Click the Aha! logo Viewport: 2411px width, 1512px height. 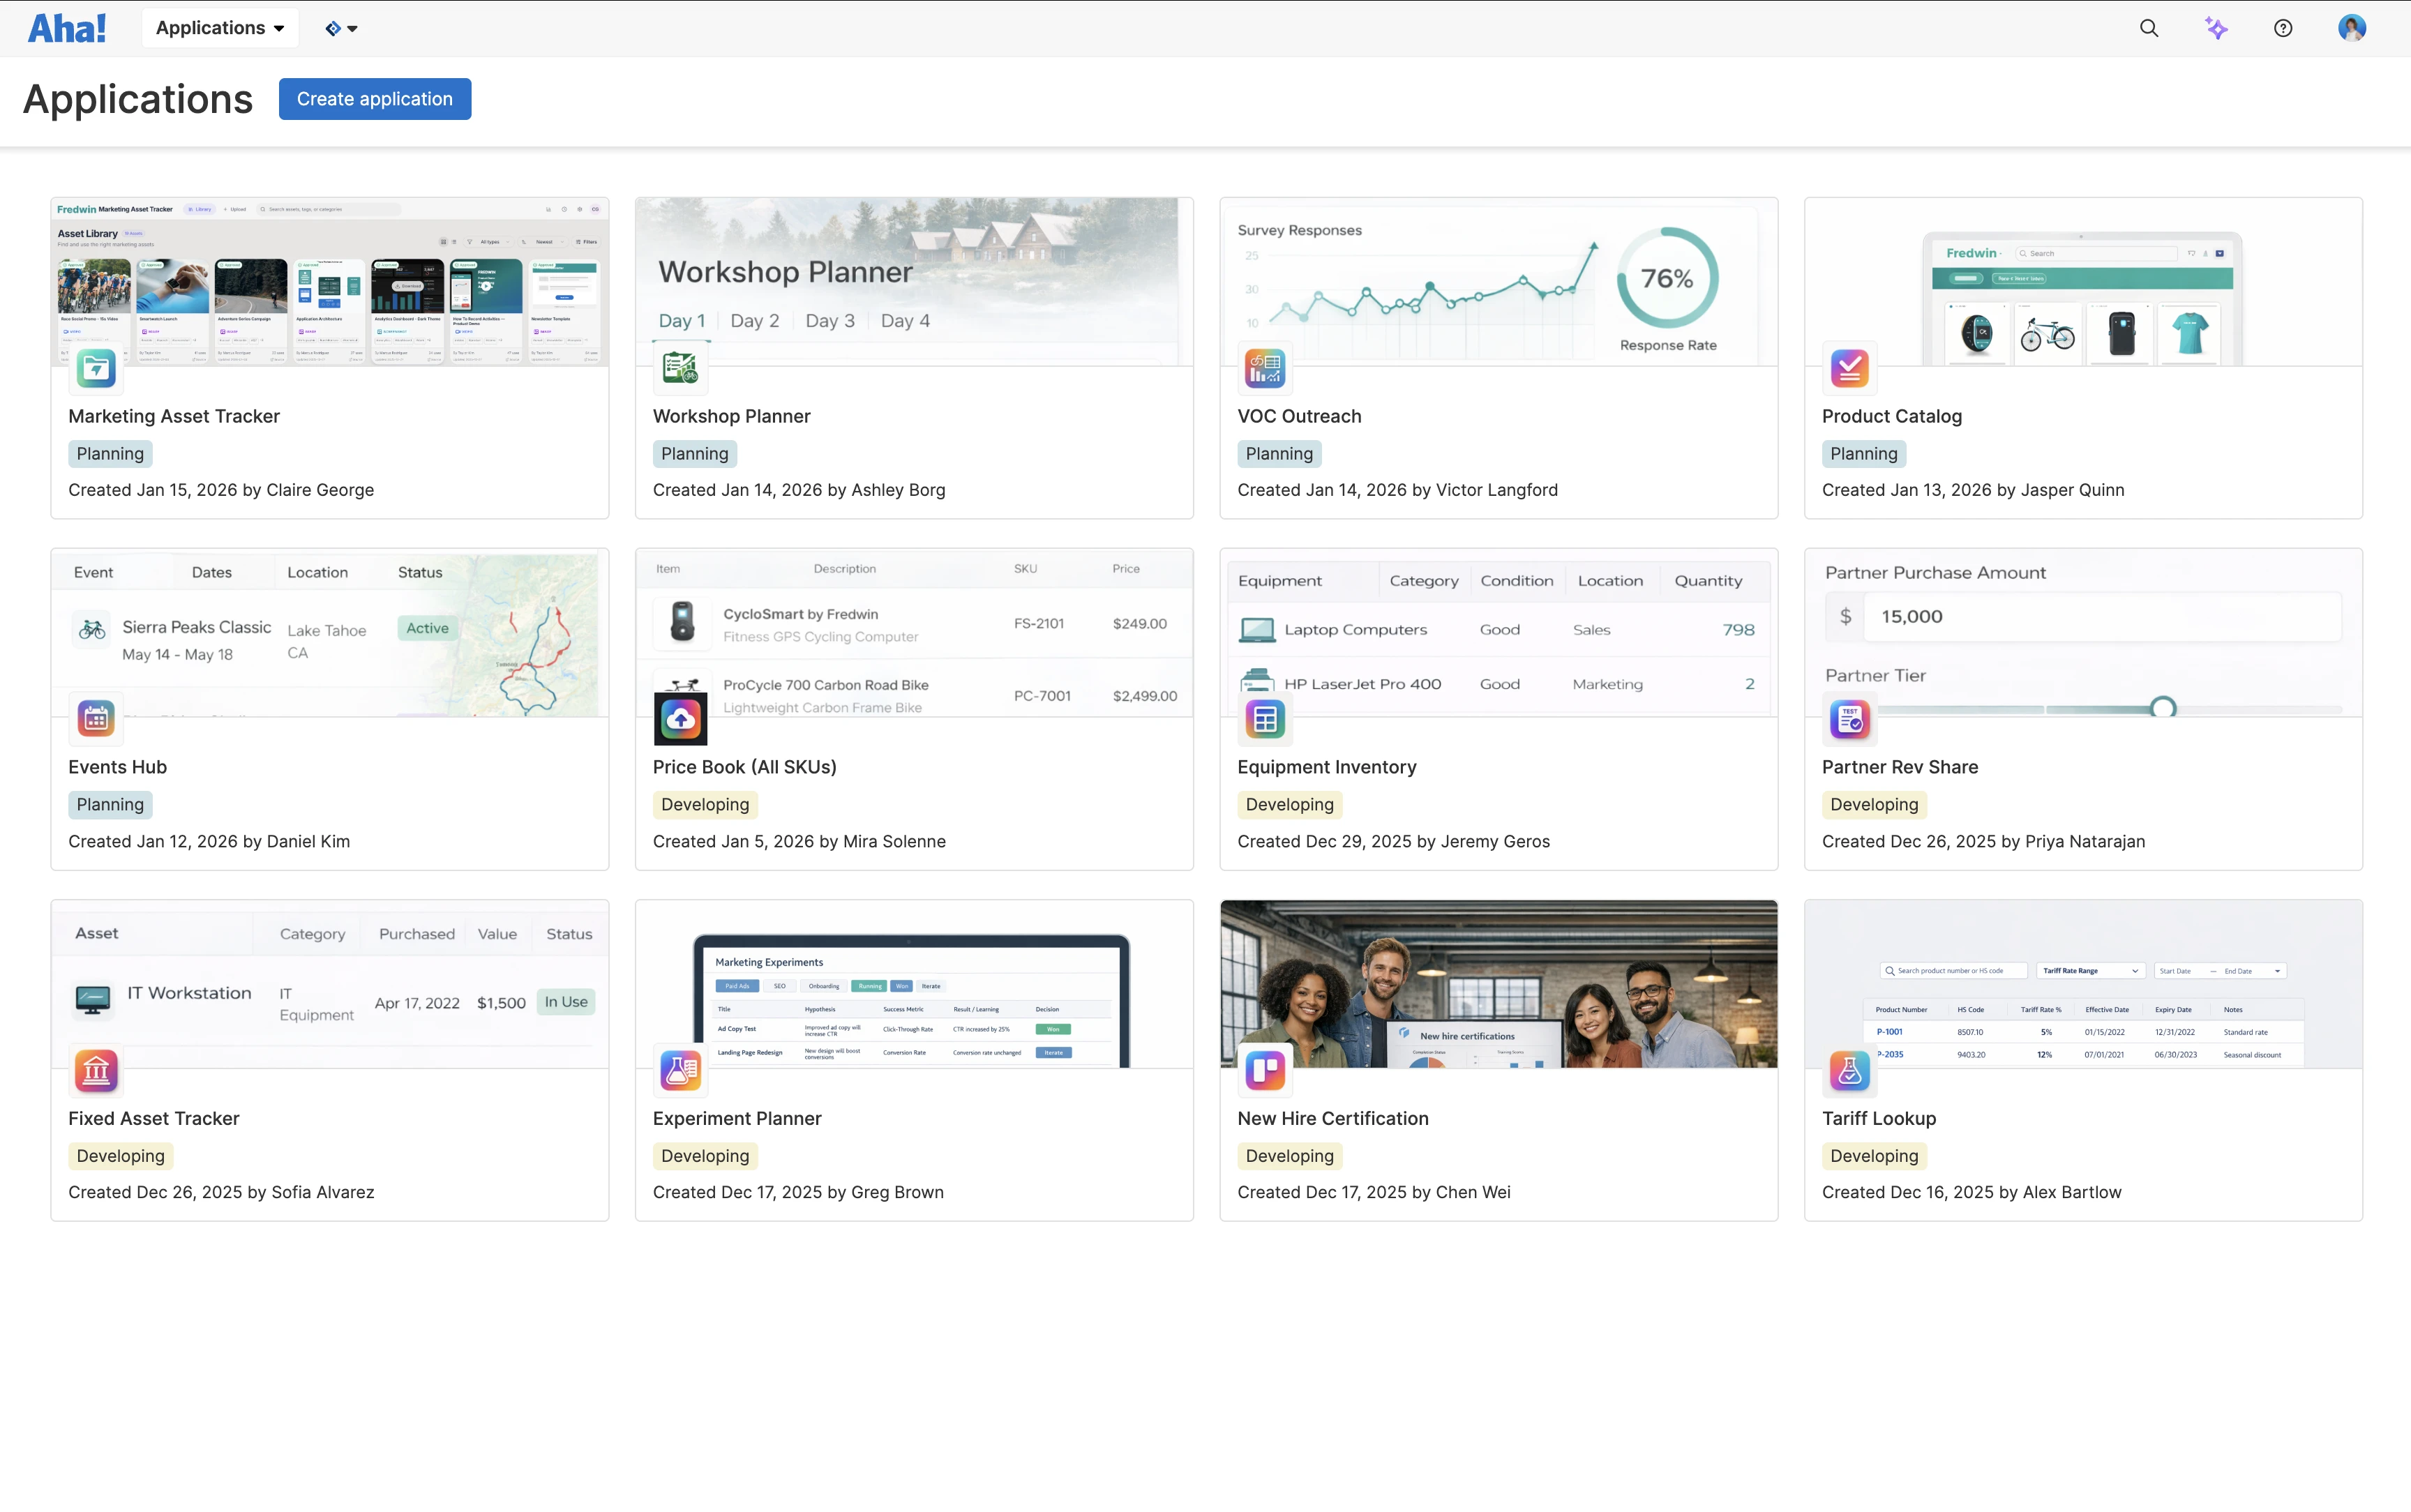tap(66, 27)
